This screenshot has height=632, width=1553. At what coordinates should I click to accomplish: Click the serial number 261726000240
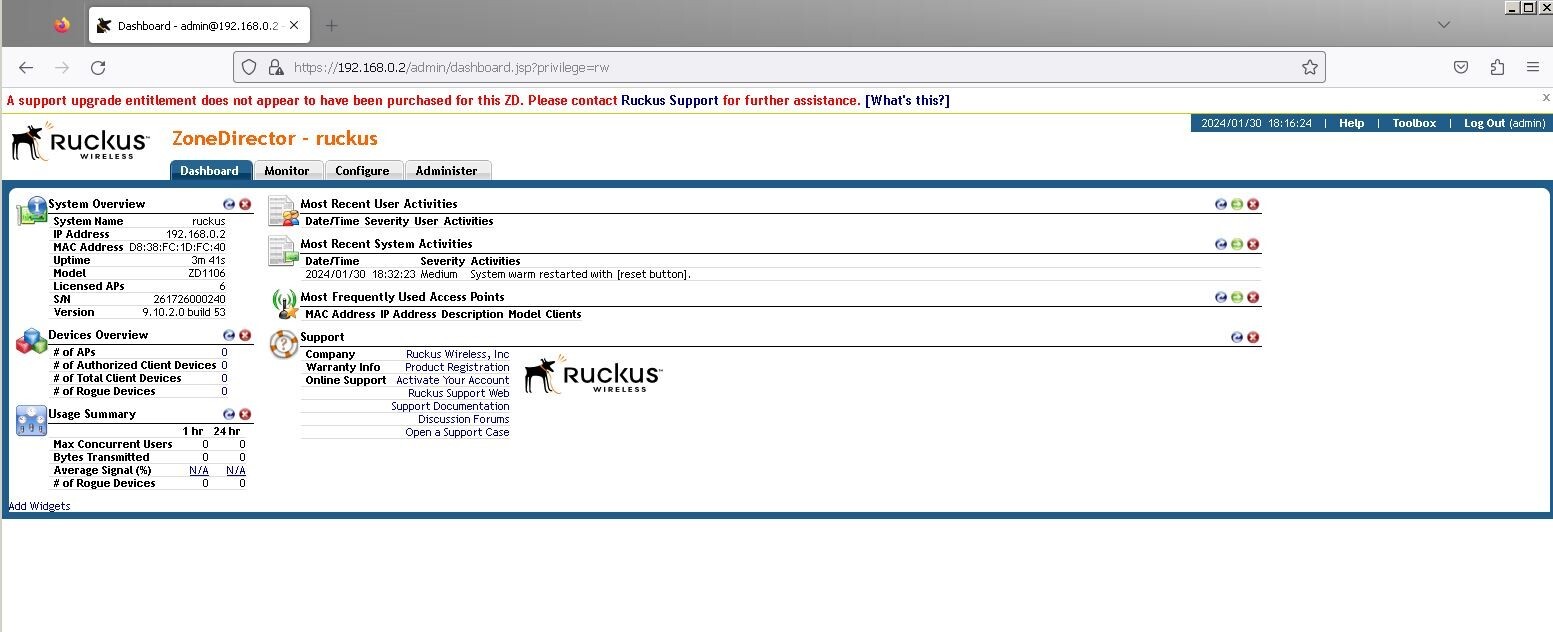coord(189,299)
